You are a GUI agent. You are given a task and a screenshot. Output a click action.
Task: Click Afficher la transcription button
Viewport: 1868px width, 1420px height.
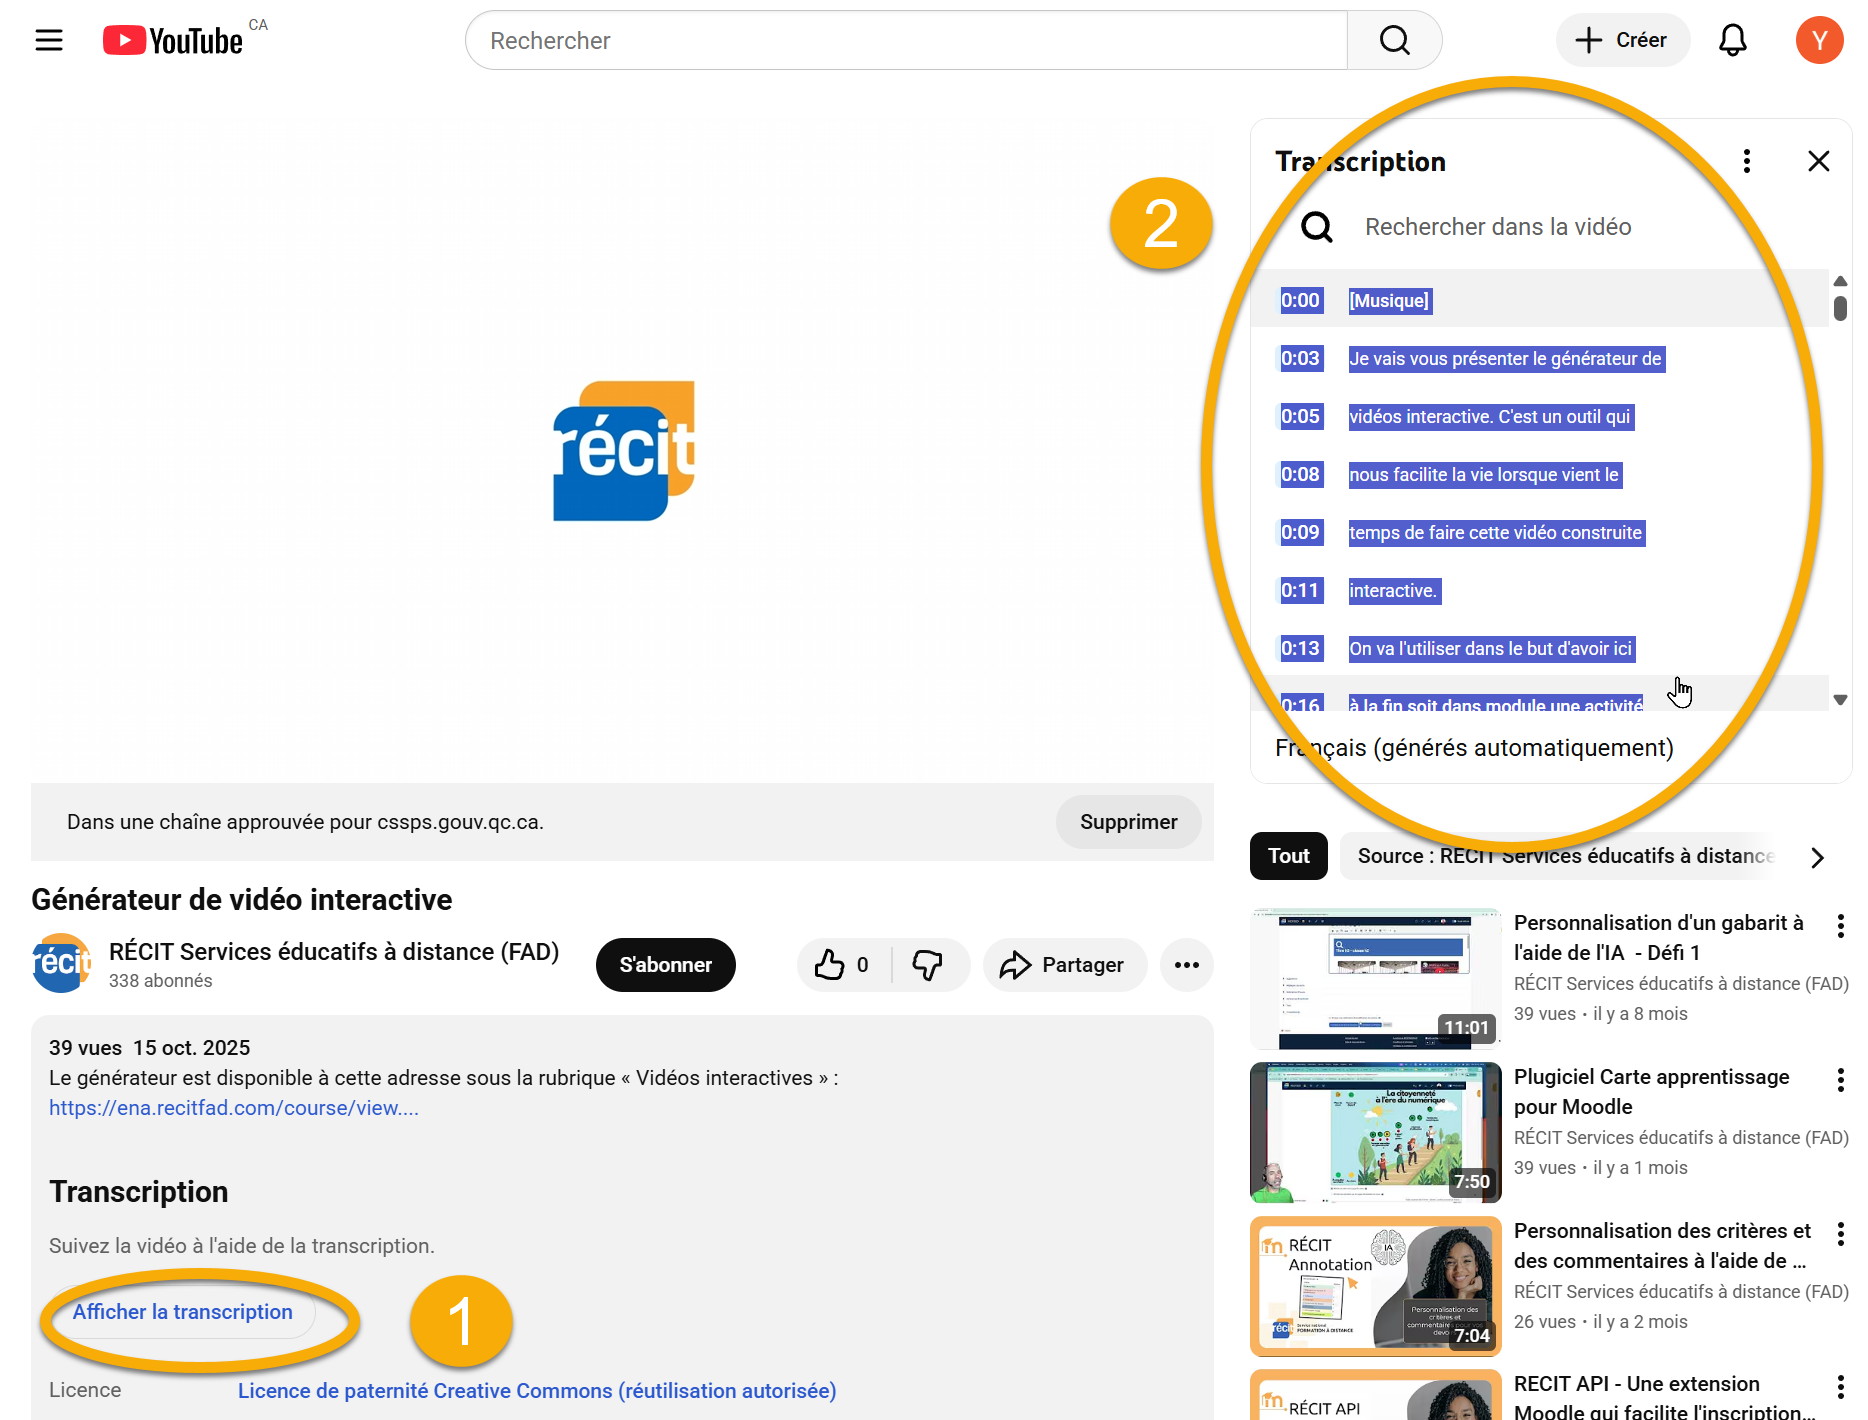(183, 1312)
